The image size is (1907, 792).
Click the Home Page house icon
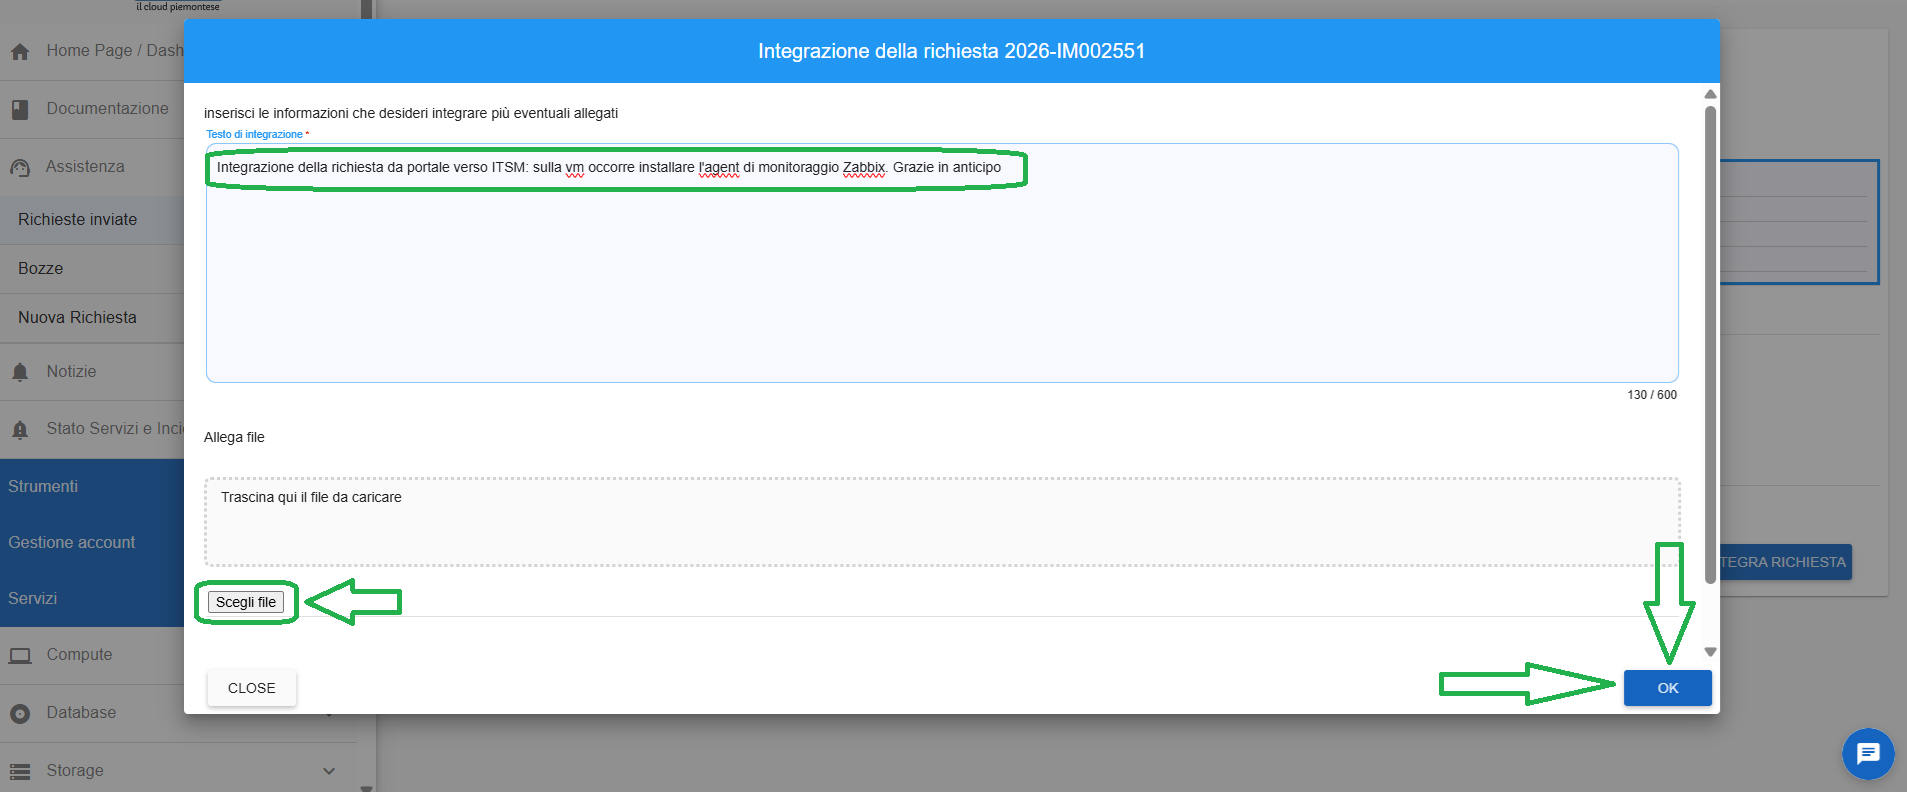(20, 51)
